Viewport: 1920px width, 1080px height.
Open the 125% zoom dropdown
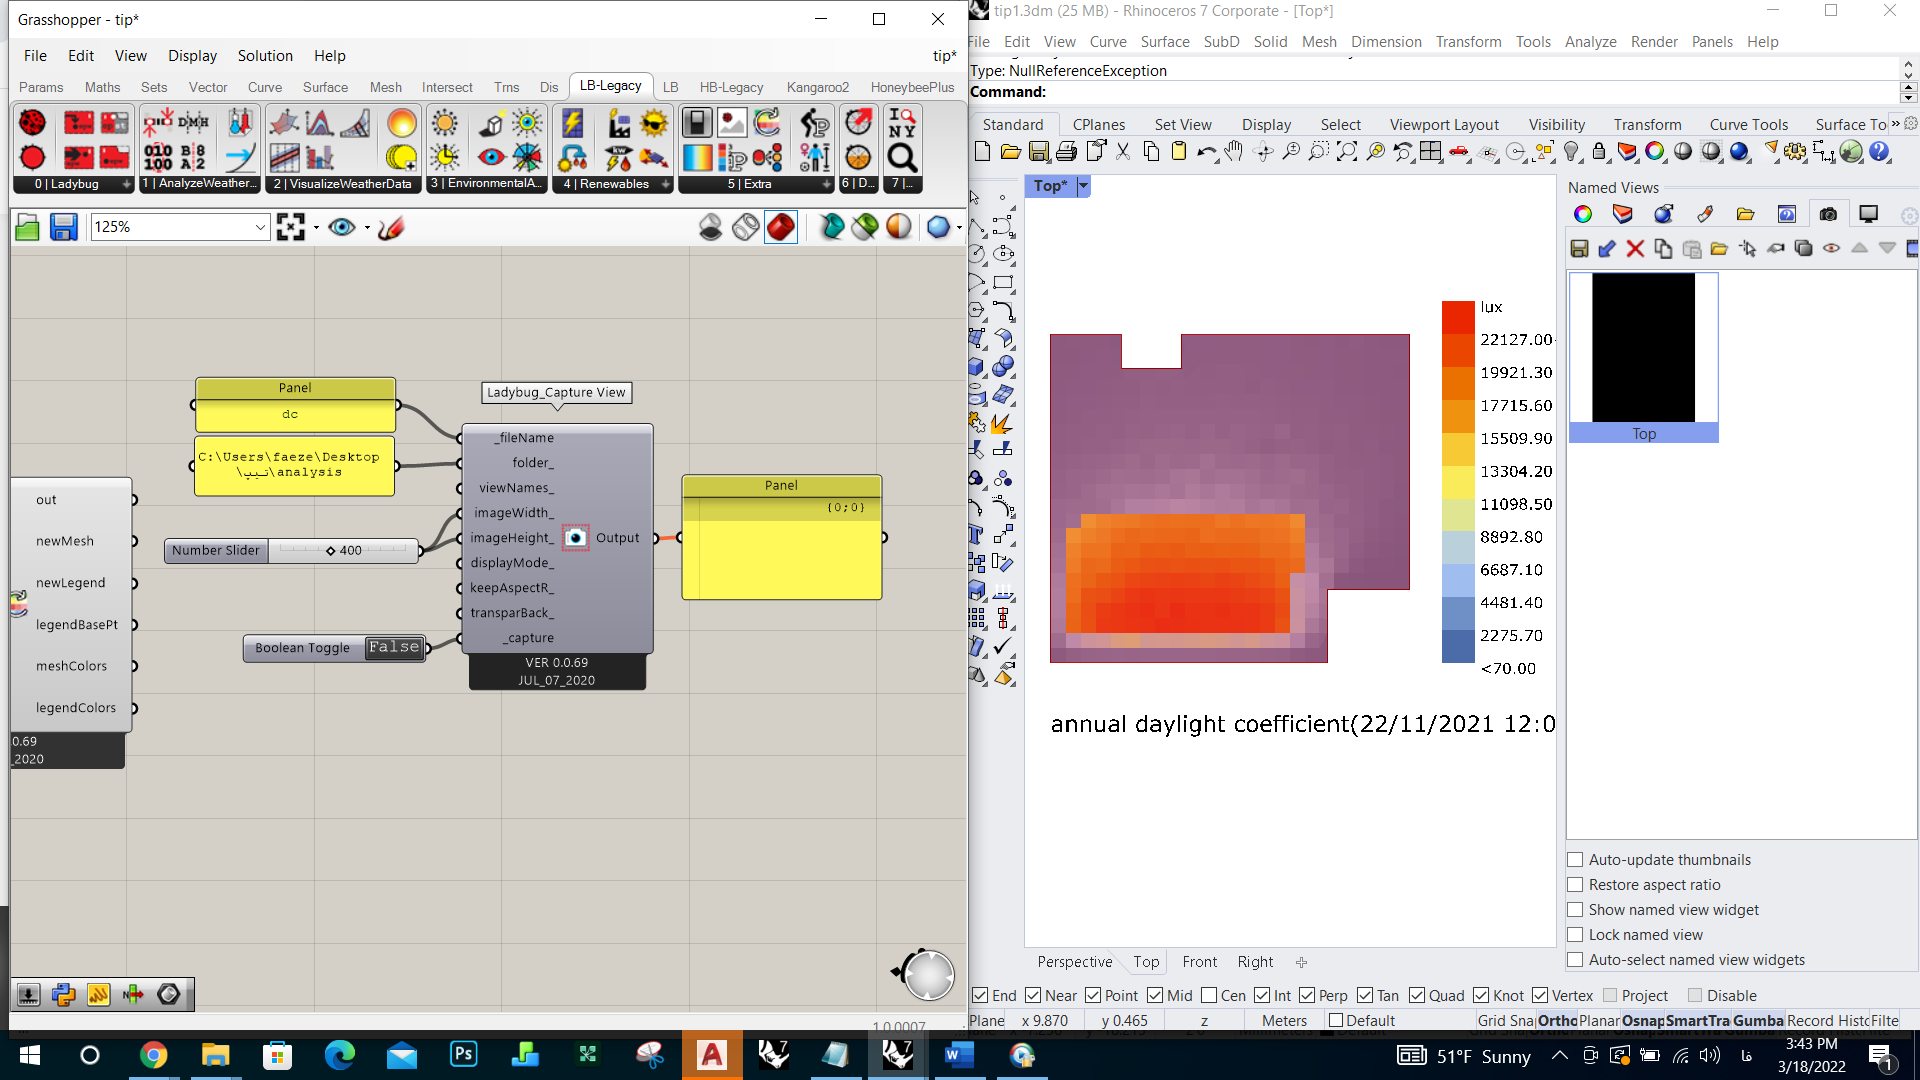[x=260, y=227]
